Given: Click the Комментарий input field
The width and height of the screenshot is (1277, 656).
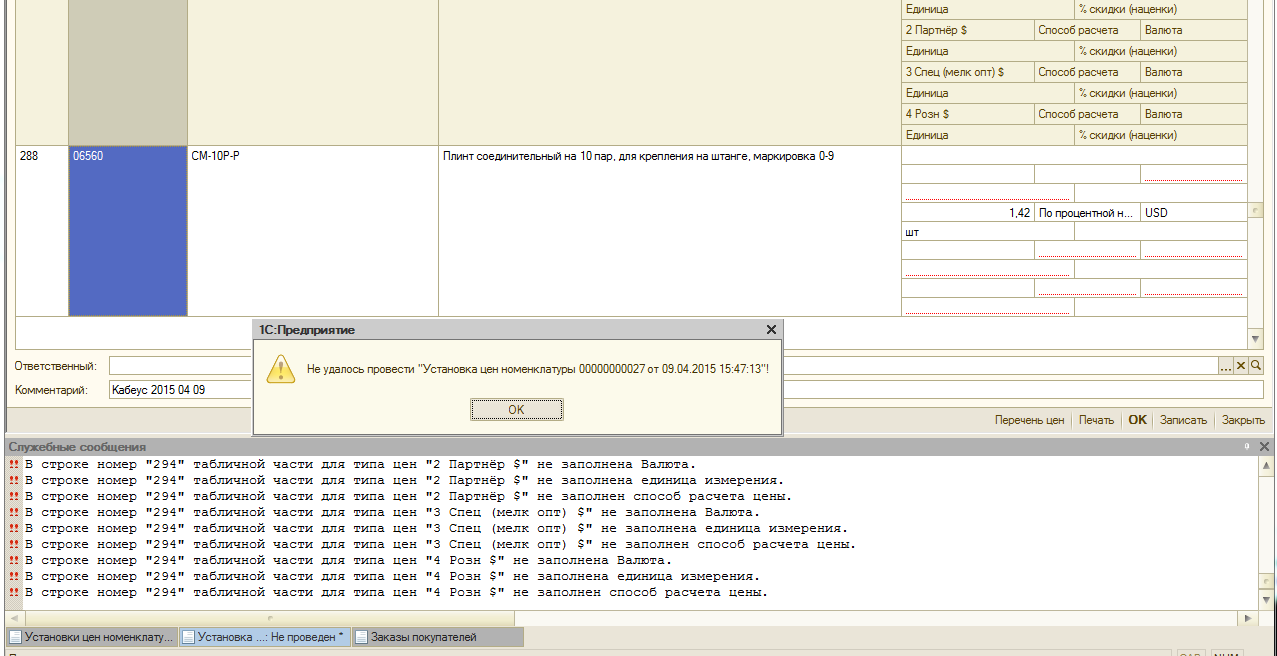Looking at the screenshot, I should pos(180,390).
